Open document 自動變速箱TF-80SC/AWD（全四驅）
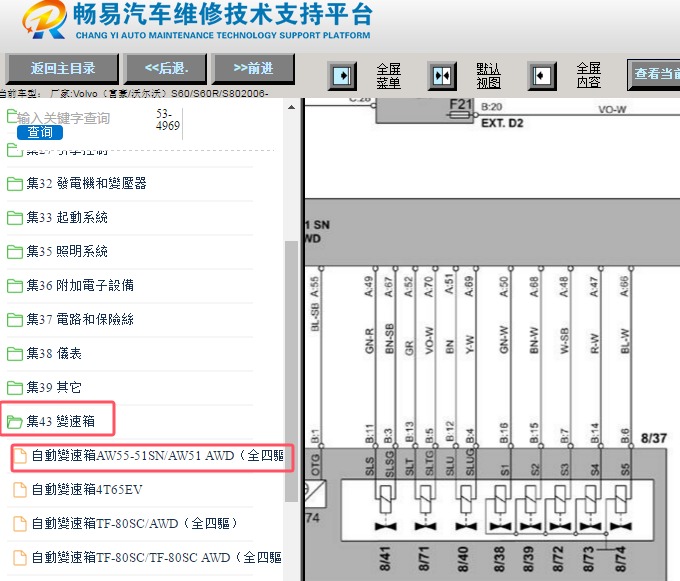This screenshot has width=680, height=581. (x=135, y=523)
